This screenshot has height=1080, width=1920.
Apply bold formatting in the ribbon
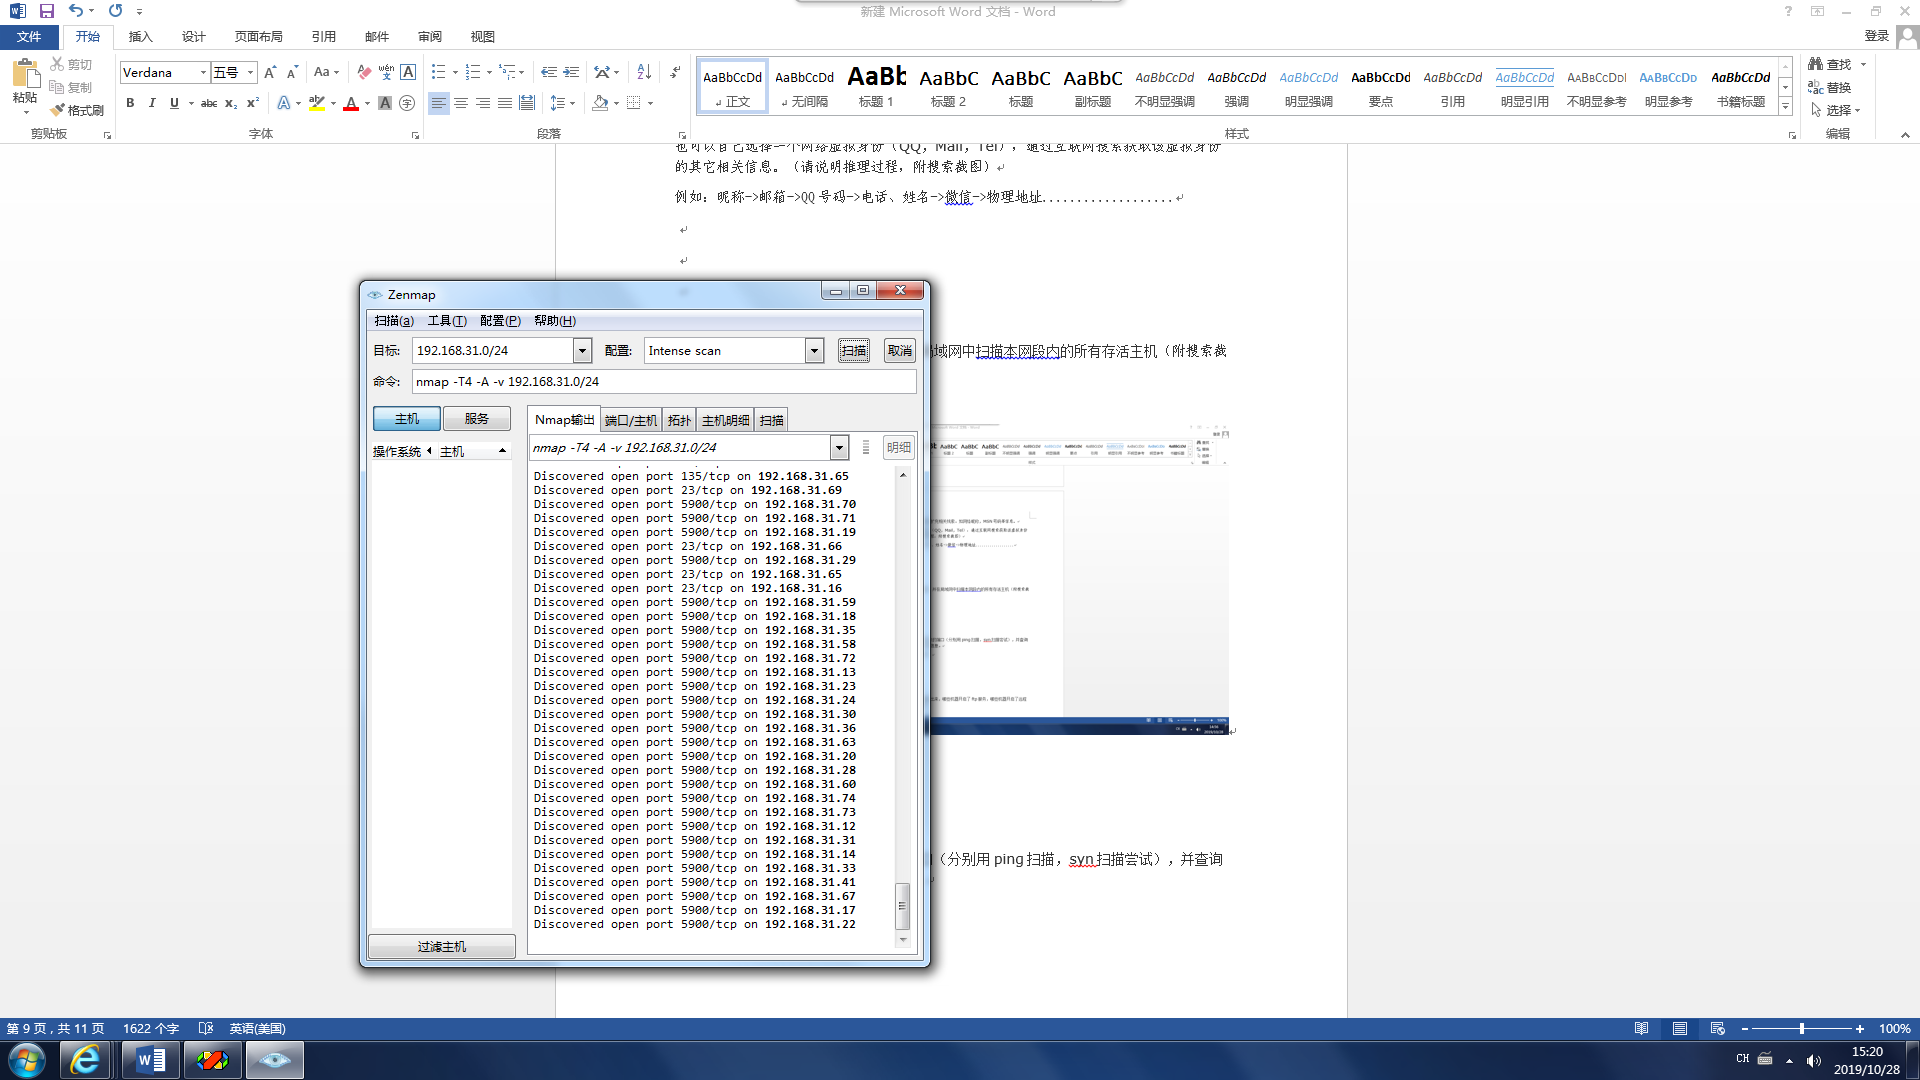pyautogui.click(x=130, y=103)
